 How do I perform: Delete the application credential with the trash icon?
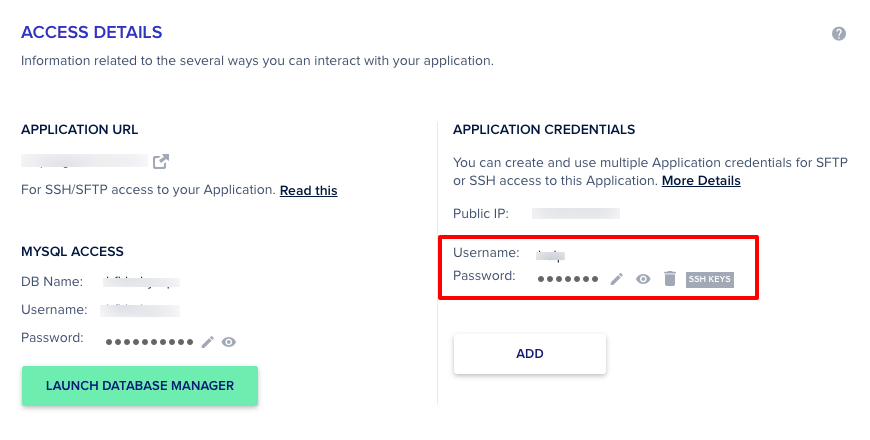click(x=669, y=279)
